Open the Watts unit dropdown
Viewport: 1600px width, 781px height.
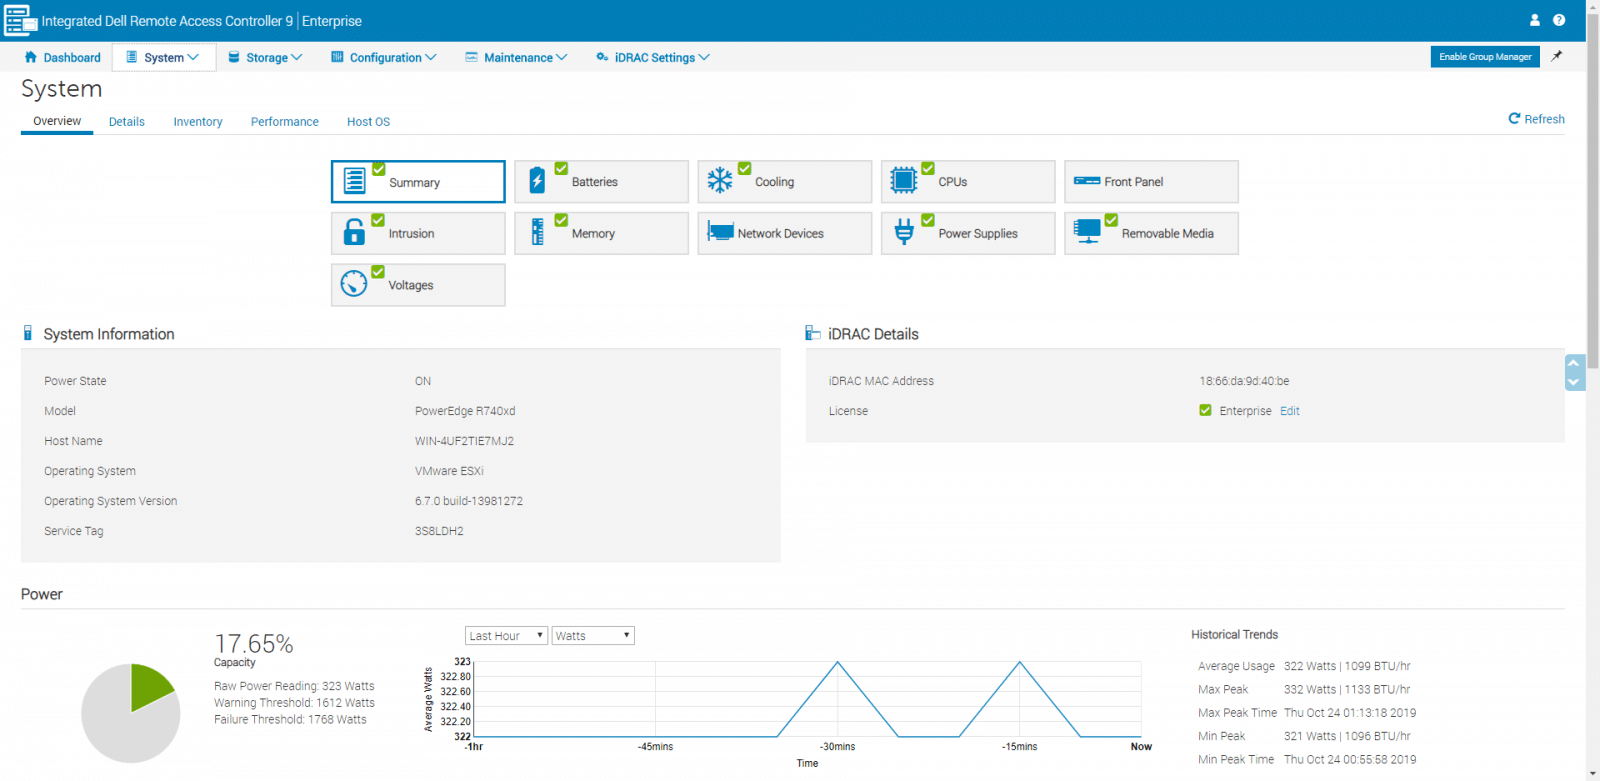[593, 635]
